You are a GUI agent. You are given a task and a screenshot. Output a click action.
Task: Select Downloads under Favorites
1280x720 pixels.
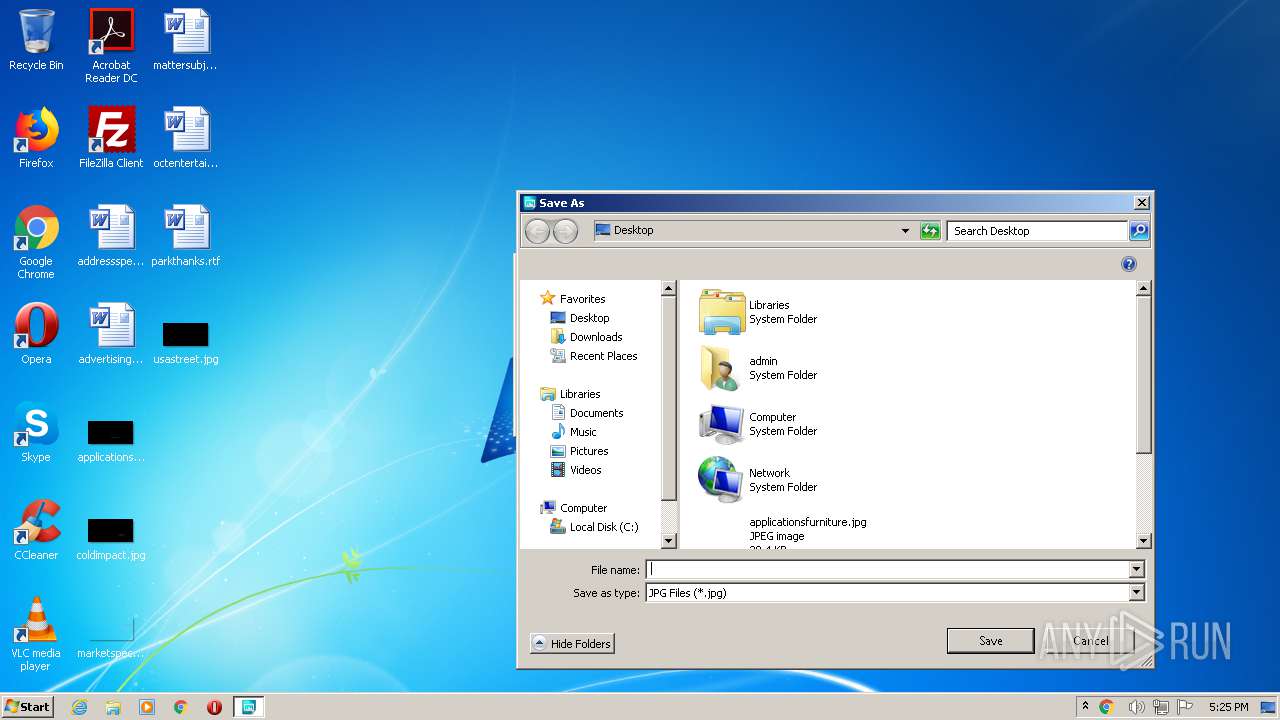click(587, 337)
